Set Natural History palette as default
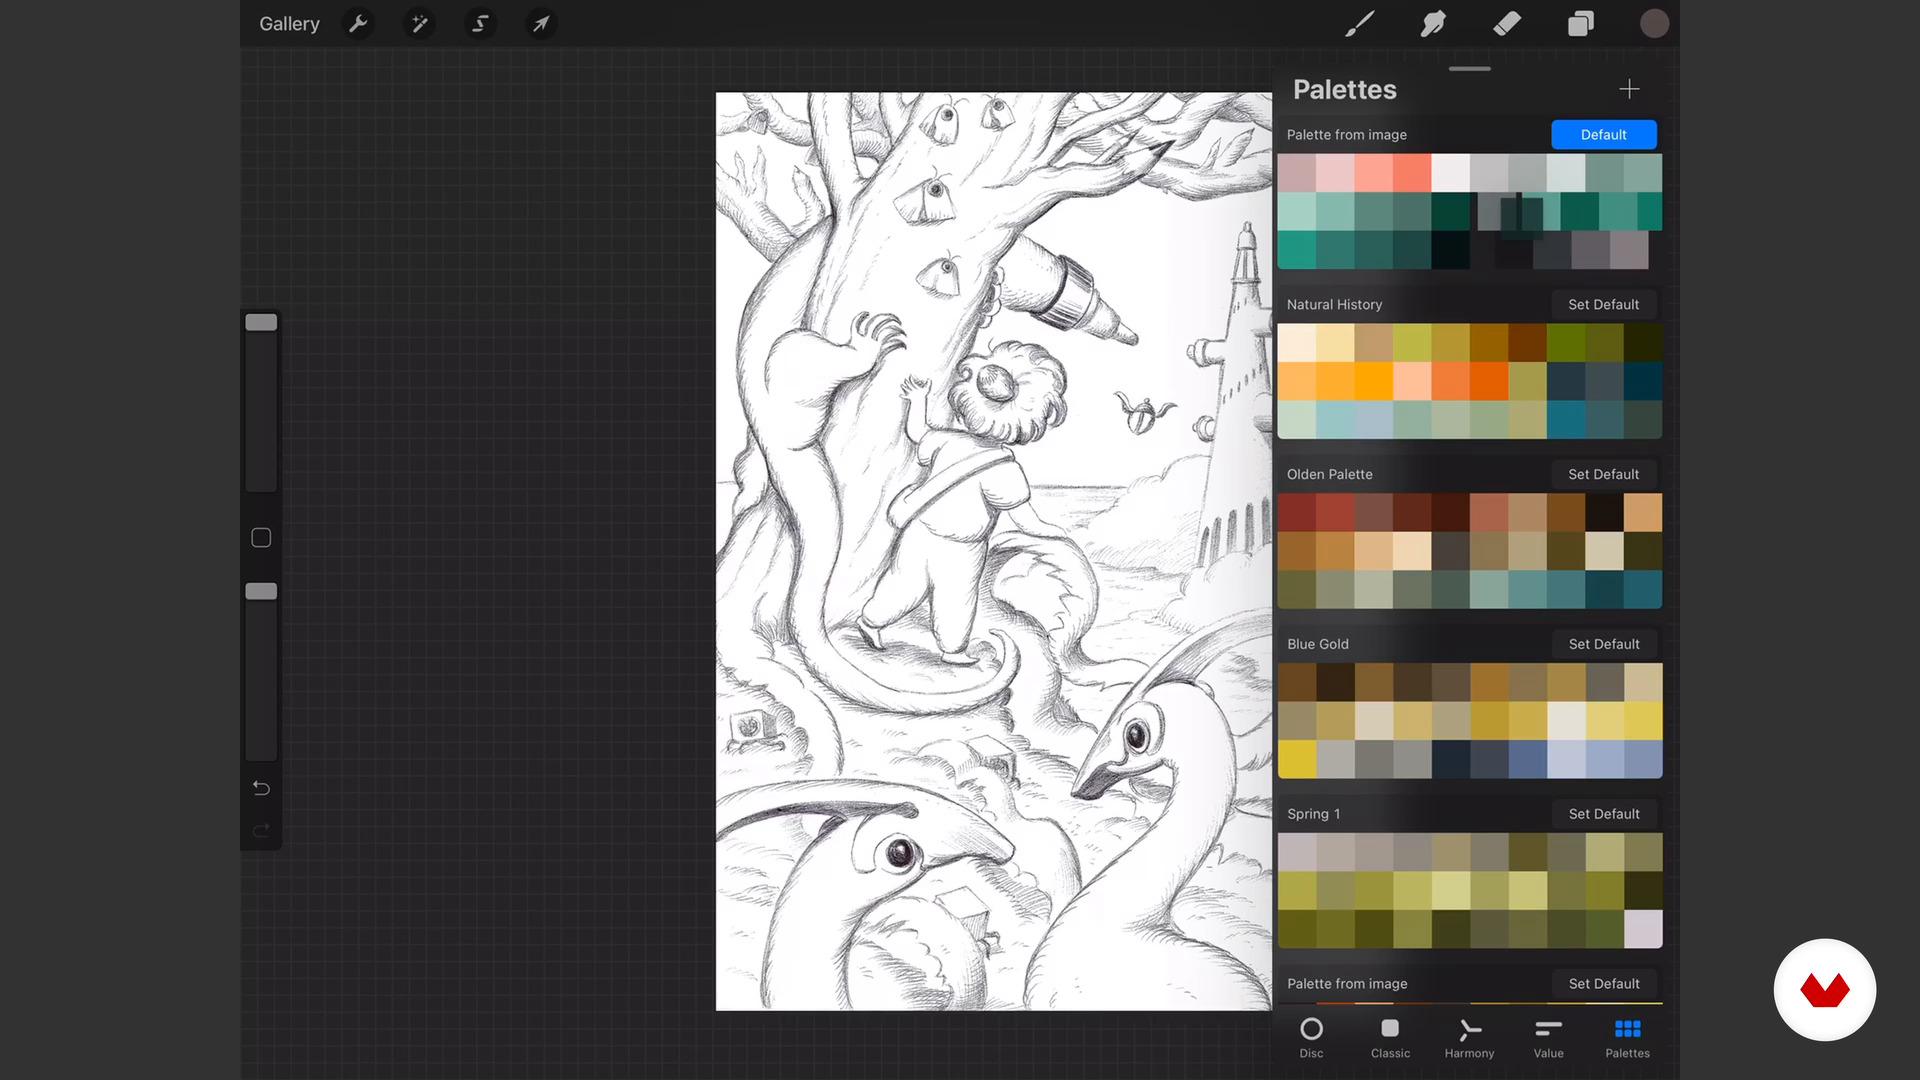The height and width of the screenshot is (1080, 1920). click(x=1603, y=304)
